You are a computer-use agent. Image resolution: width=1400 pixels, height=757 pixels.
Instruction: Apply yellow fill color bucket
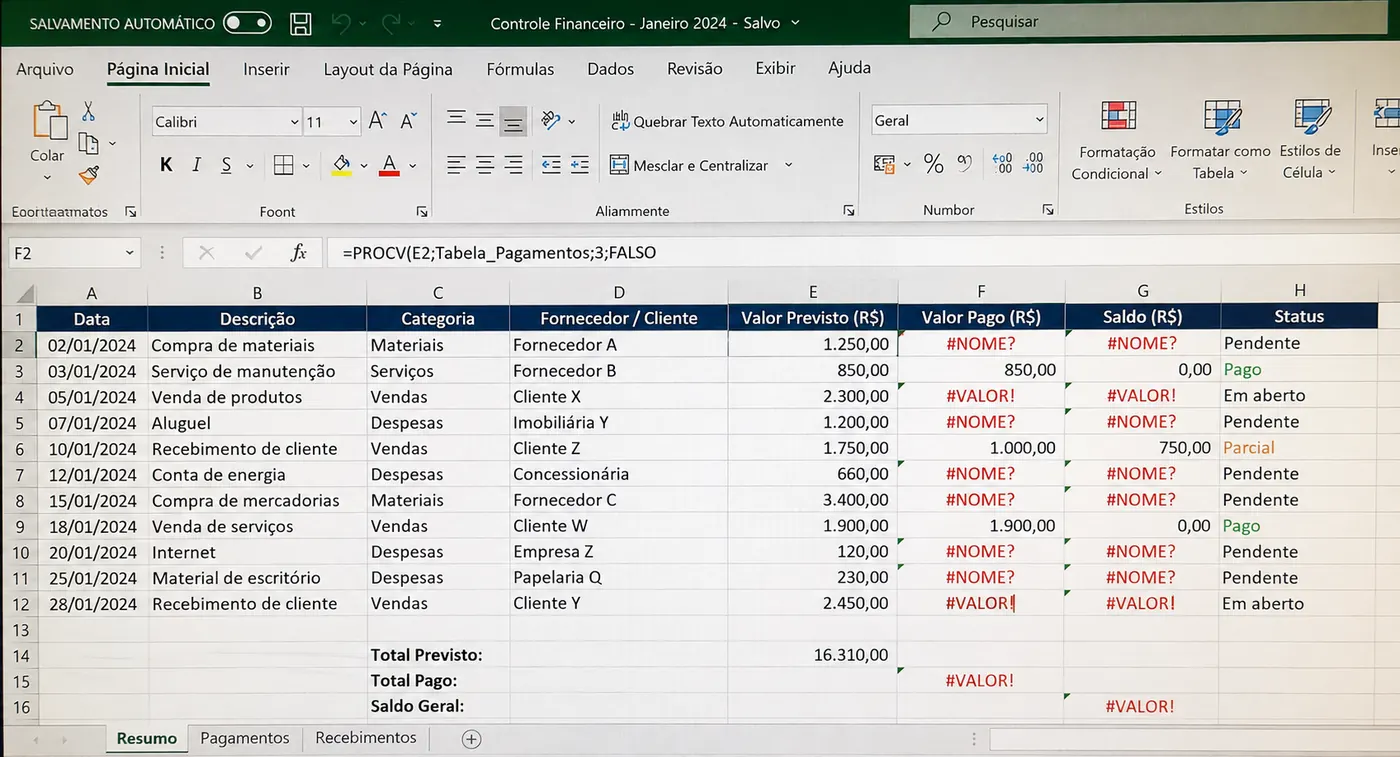[x=341, y=165]
